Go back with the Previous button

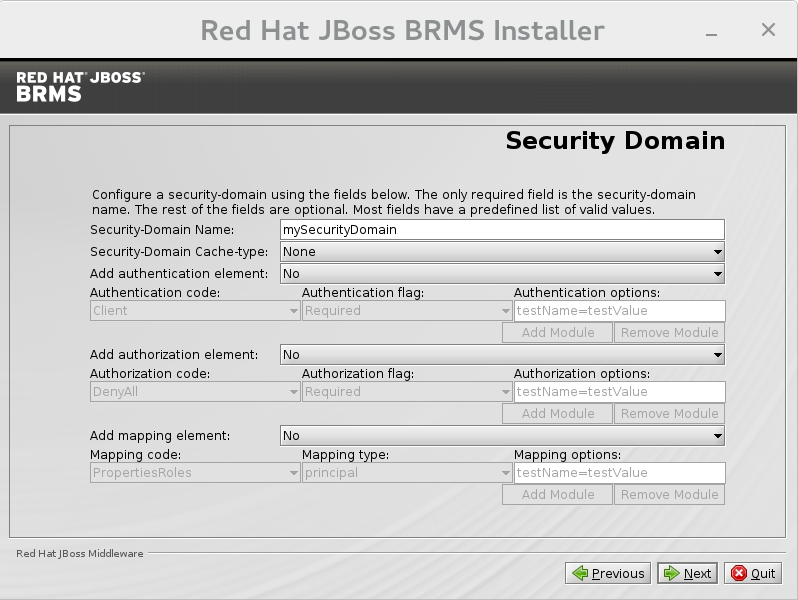608,574
